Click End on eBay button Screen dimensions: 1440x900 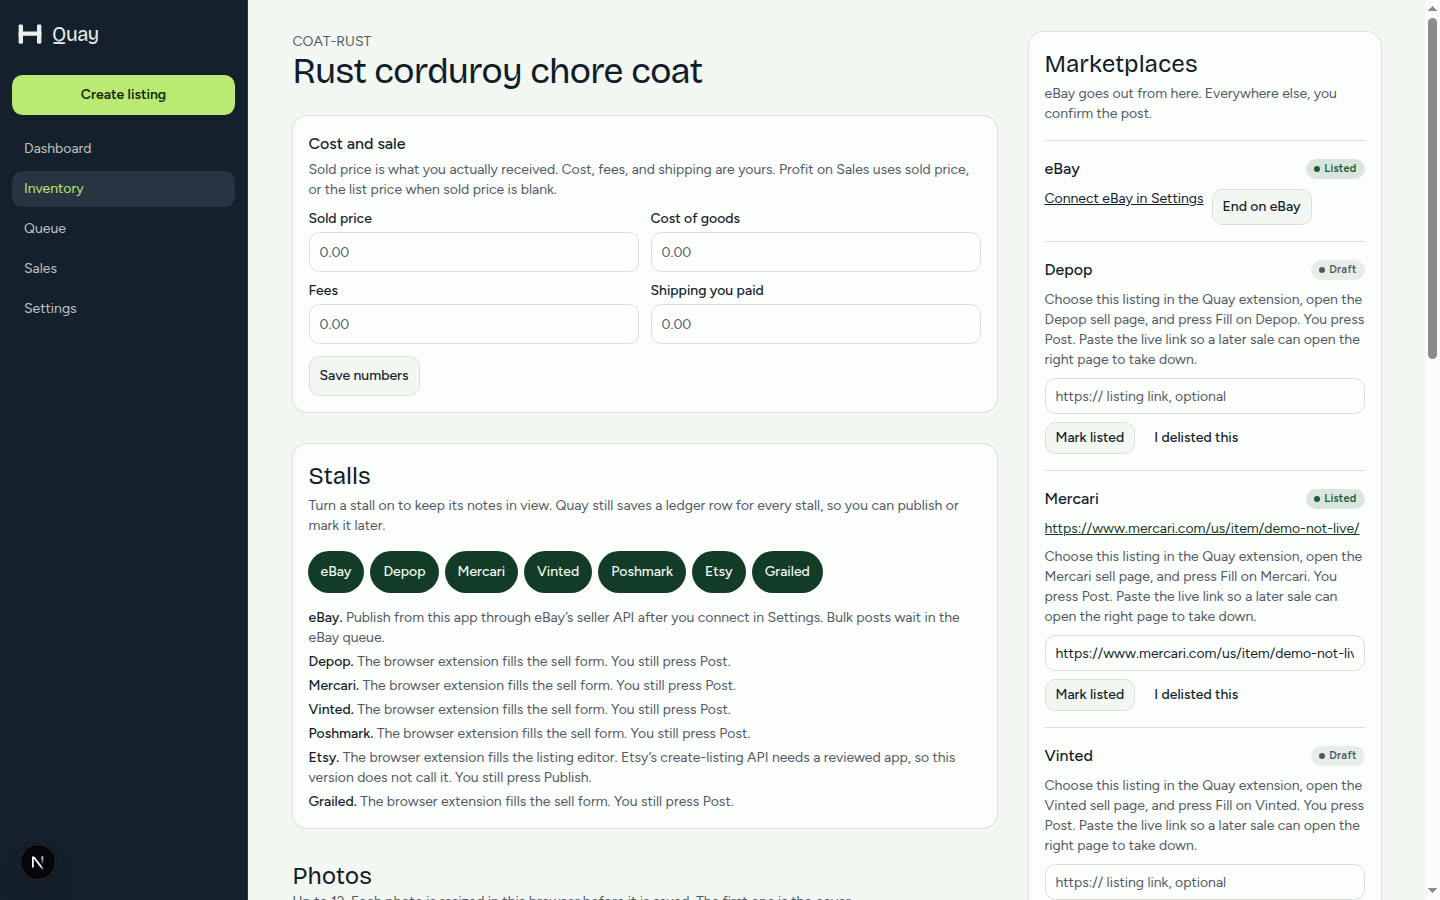1261,207
